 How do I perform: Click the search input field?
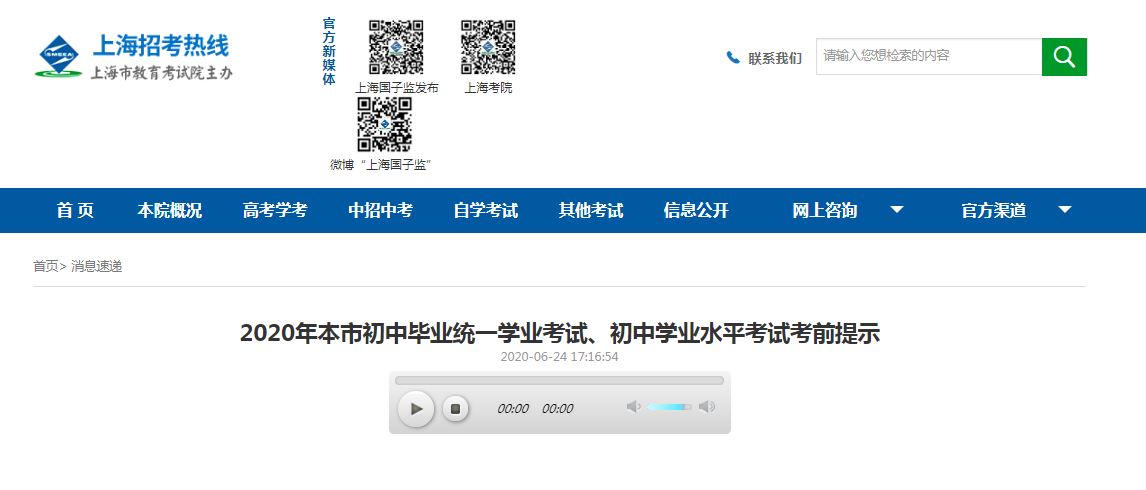(x=928, y=56)
